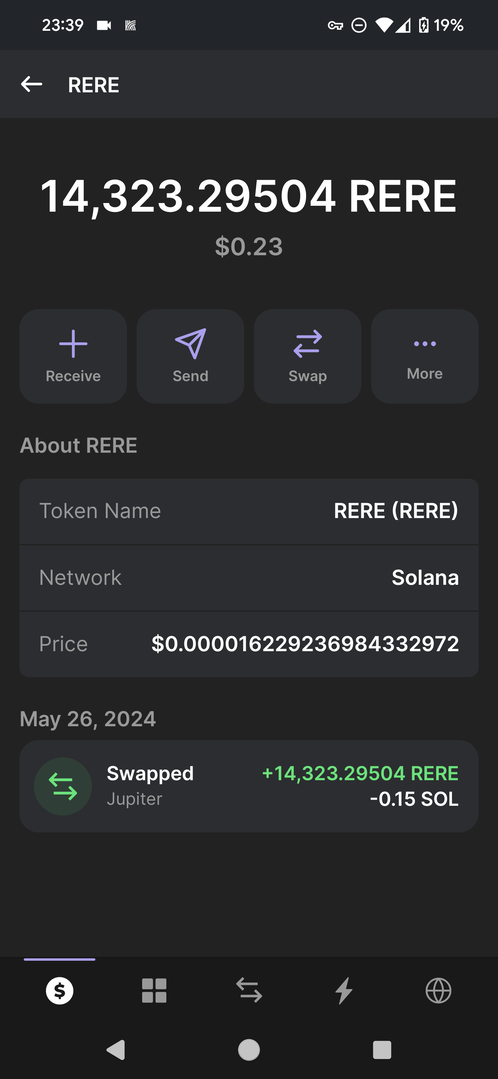The height and width of the screenshot is (1079, 498).
Task: Select the Token Name row
Action: tap(249, 511)
